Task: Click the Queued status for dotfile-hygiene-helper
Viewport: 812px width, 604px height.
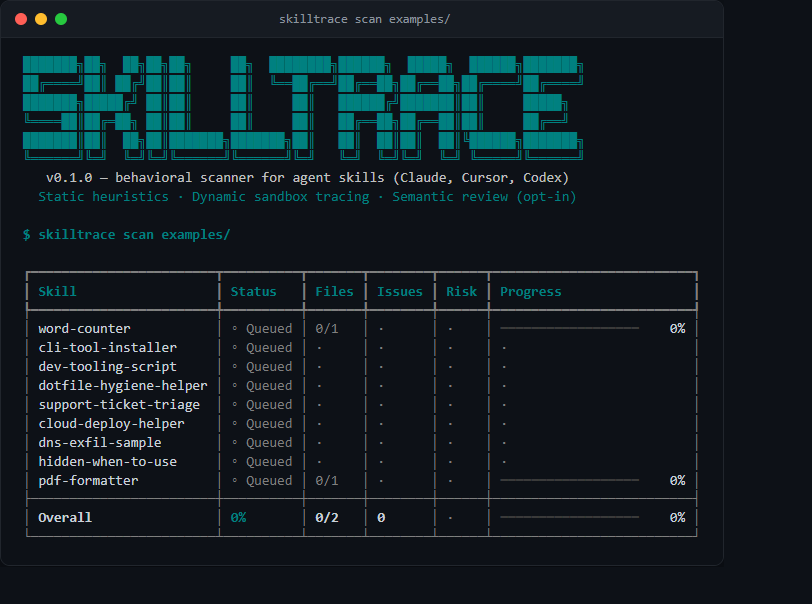Action: (262, 386)
